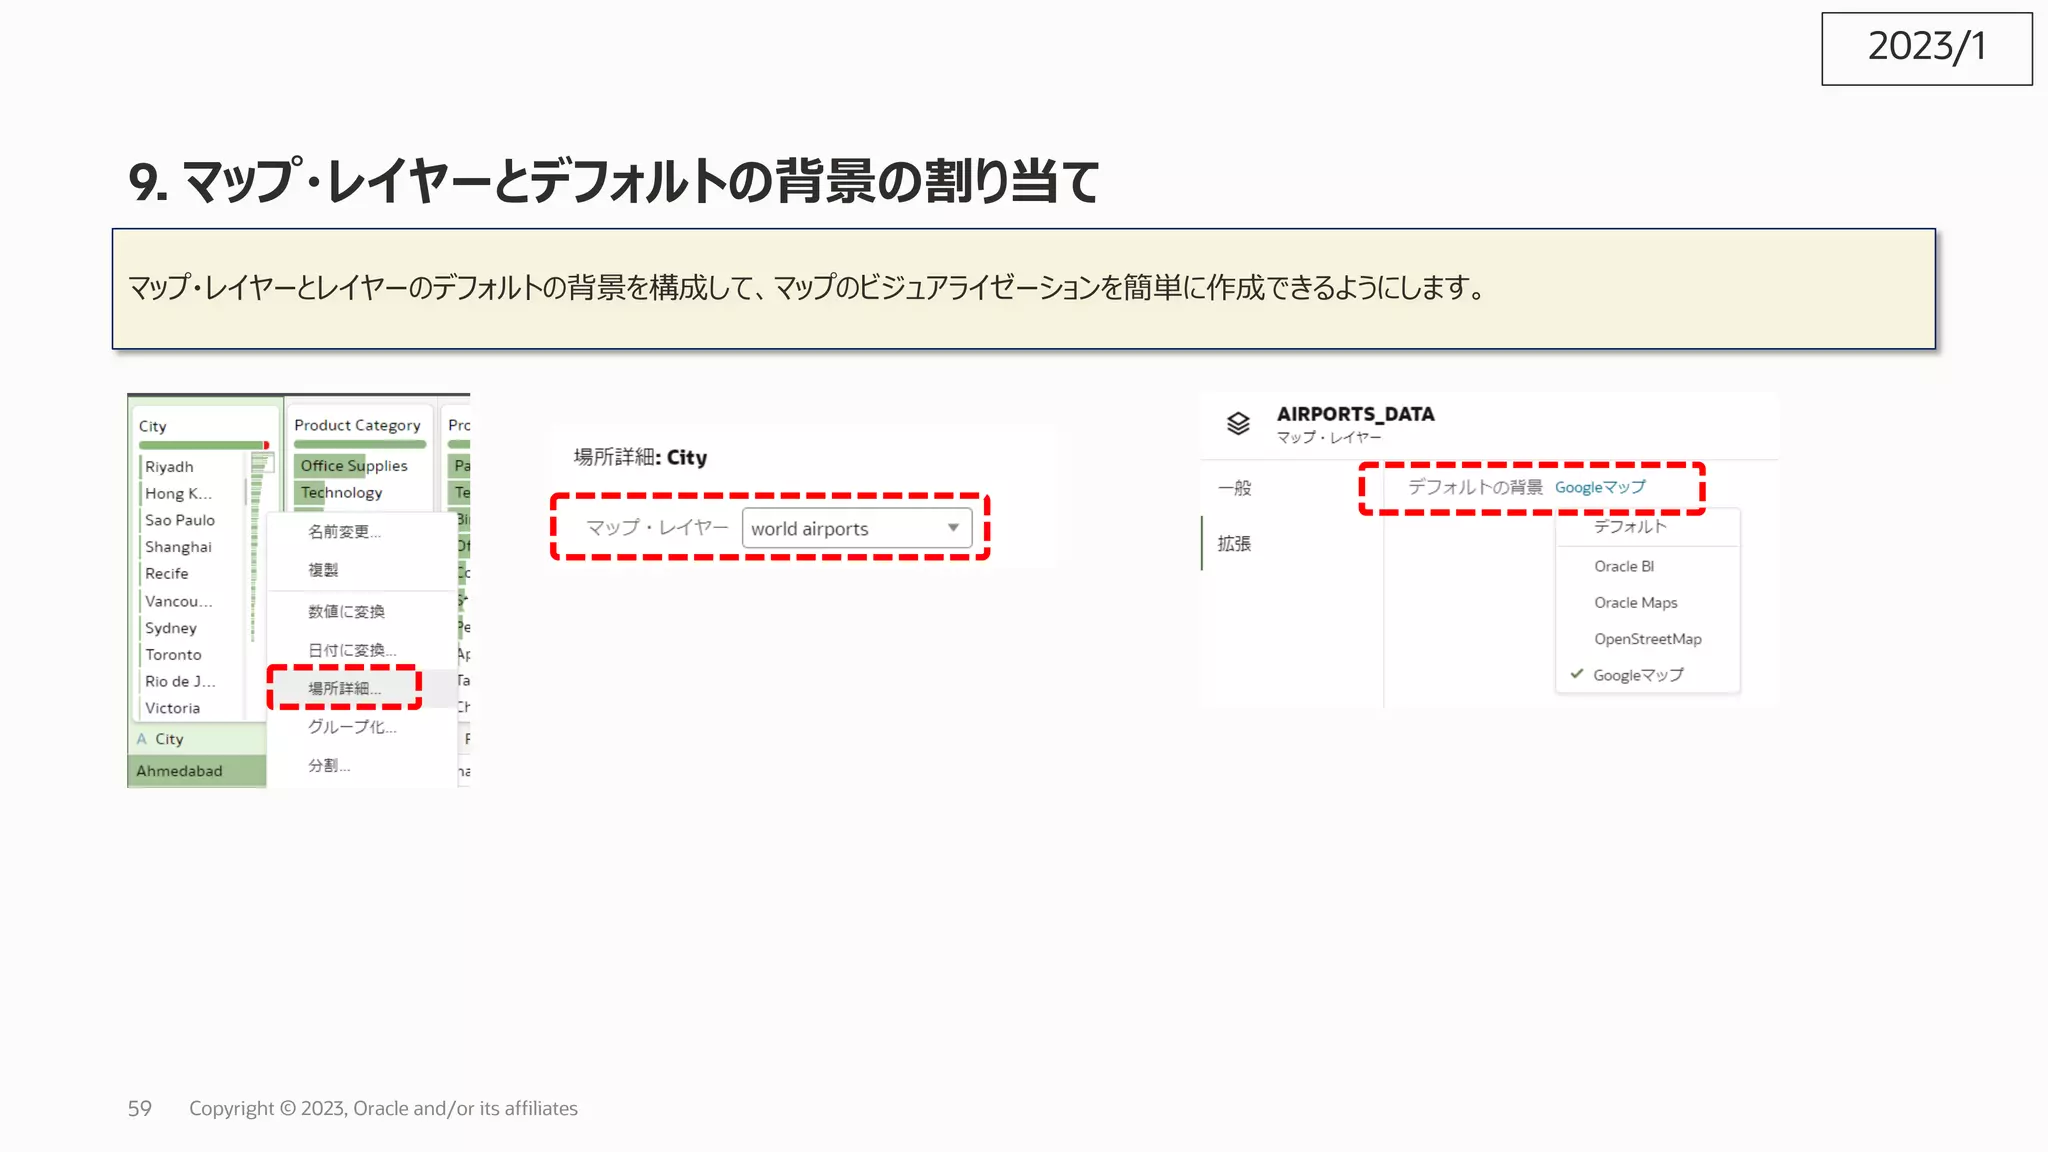Click the world airports dropdown arrow

pyautogui.click(x=953, y=528)
